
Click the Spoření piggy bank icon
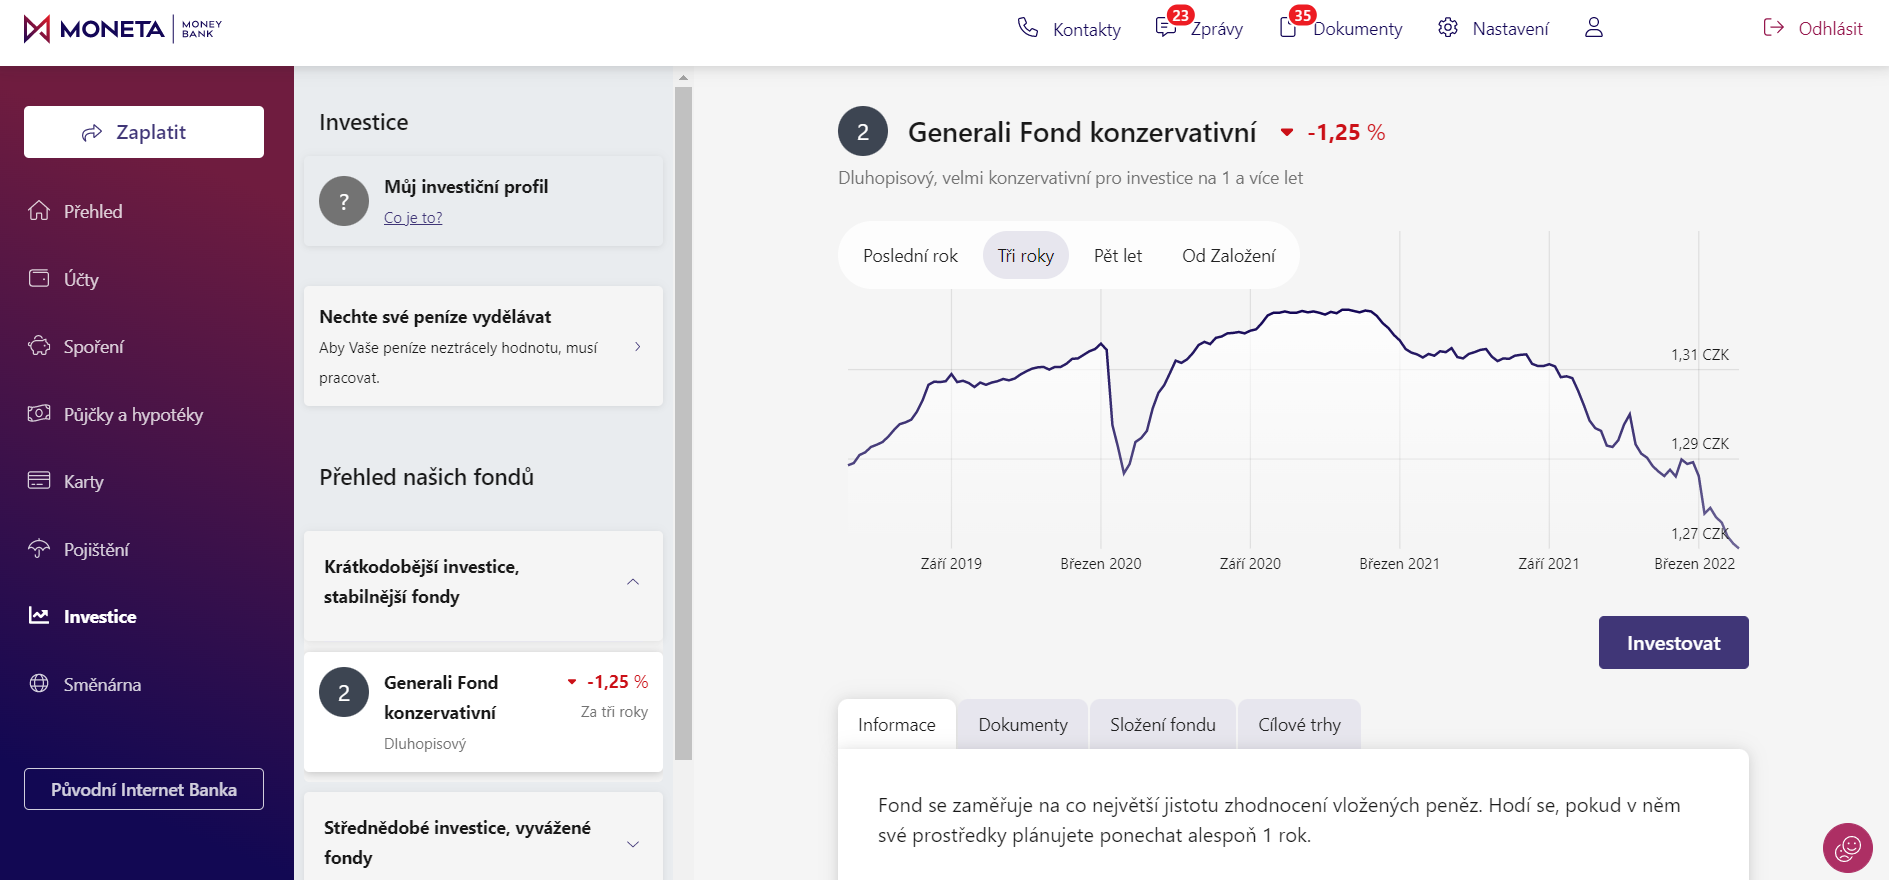tap(39, 346)
